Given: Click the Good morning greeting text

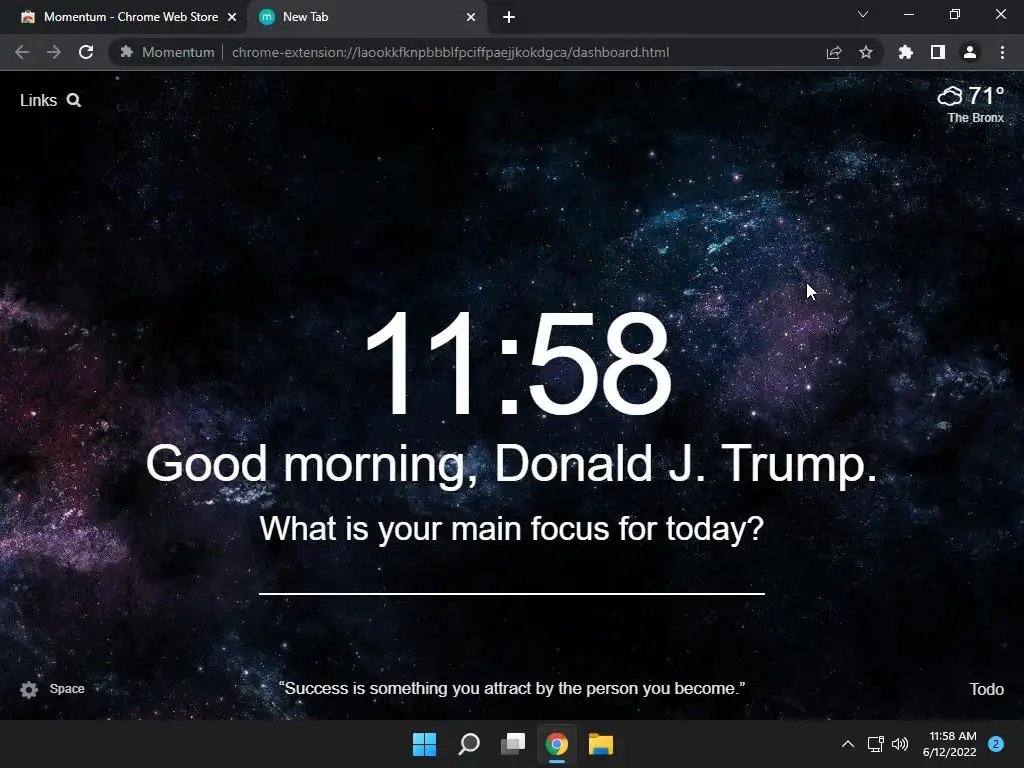Looking at the screenshot, I should (x=511, y=464).
